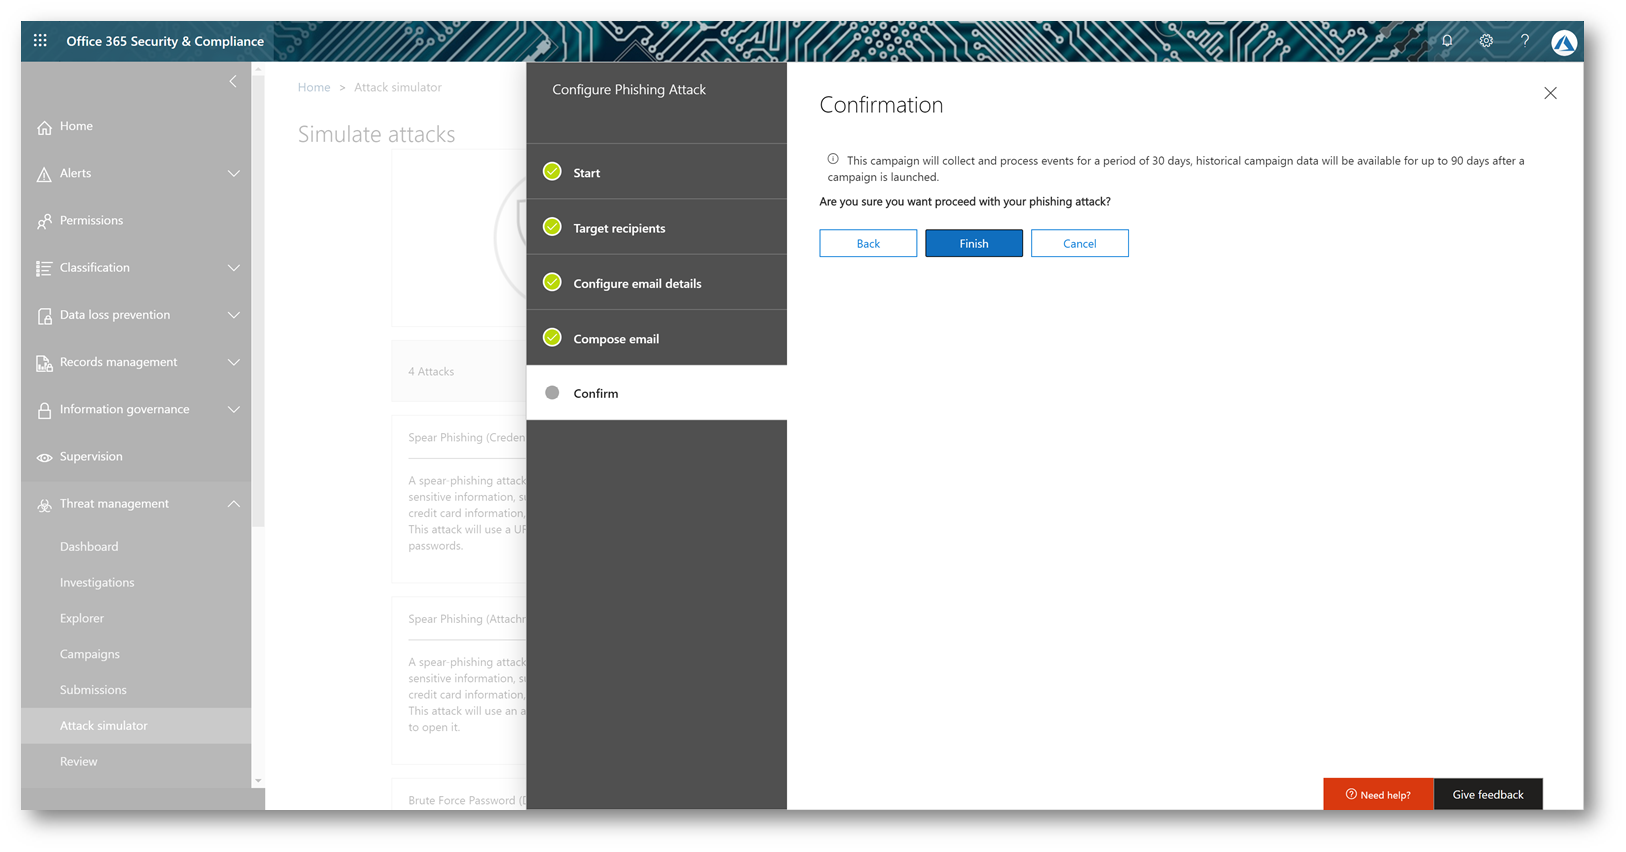Click the Information governance padlock icon

[44, 410]
